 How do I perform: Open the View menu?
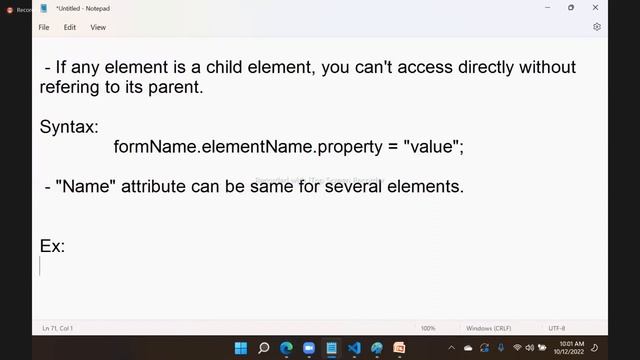tap(98, 27)
